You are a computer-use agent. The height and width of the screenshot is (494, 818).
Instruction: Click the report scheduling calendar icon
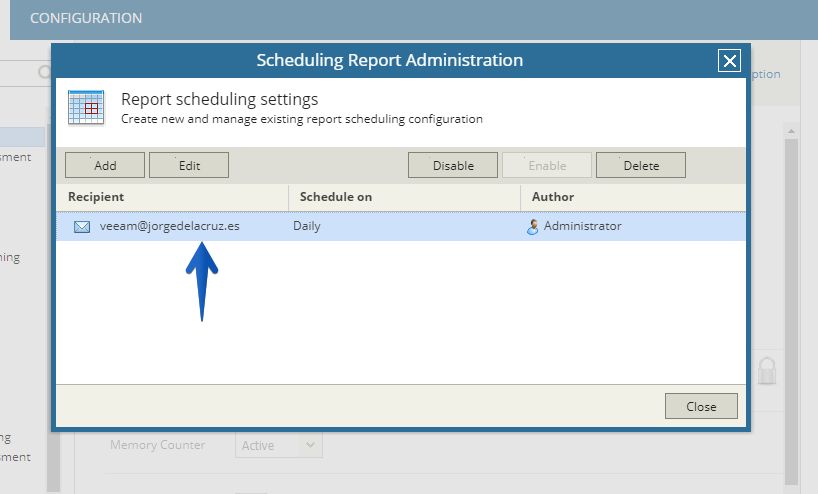coord(86,108)
